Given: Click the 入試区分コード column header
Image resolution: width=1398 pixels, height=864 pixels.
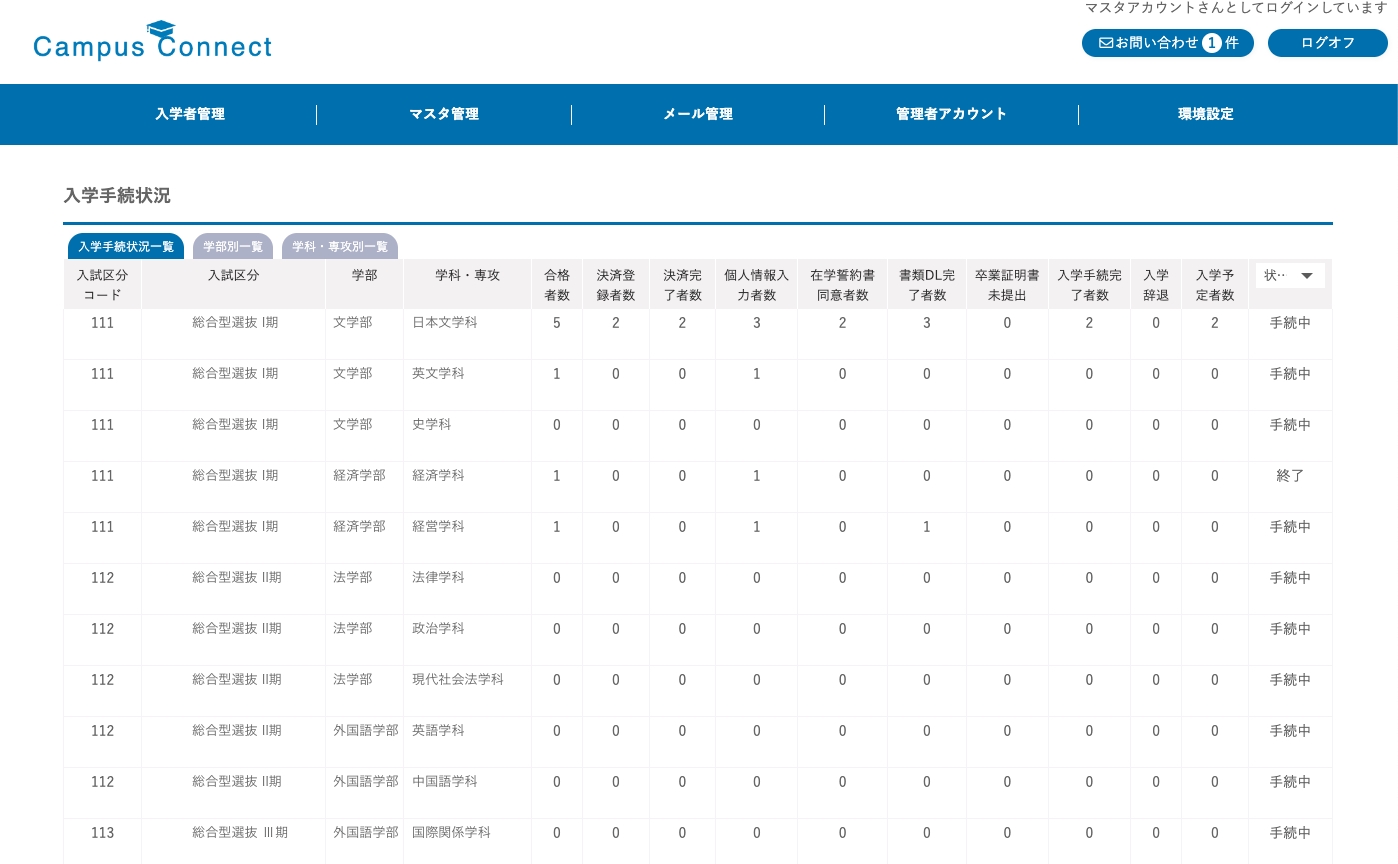Looking at the screenshot, I should [102, 285].
